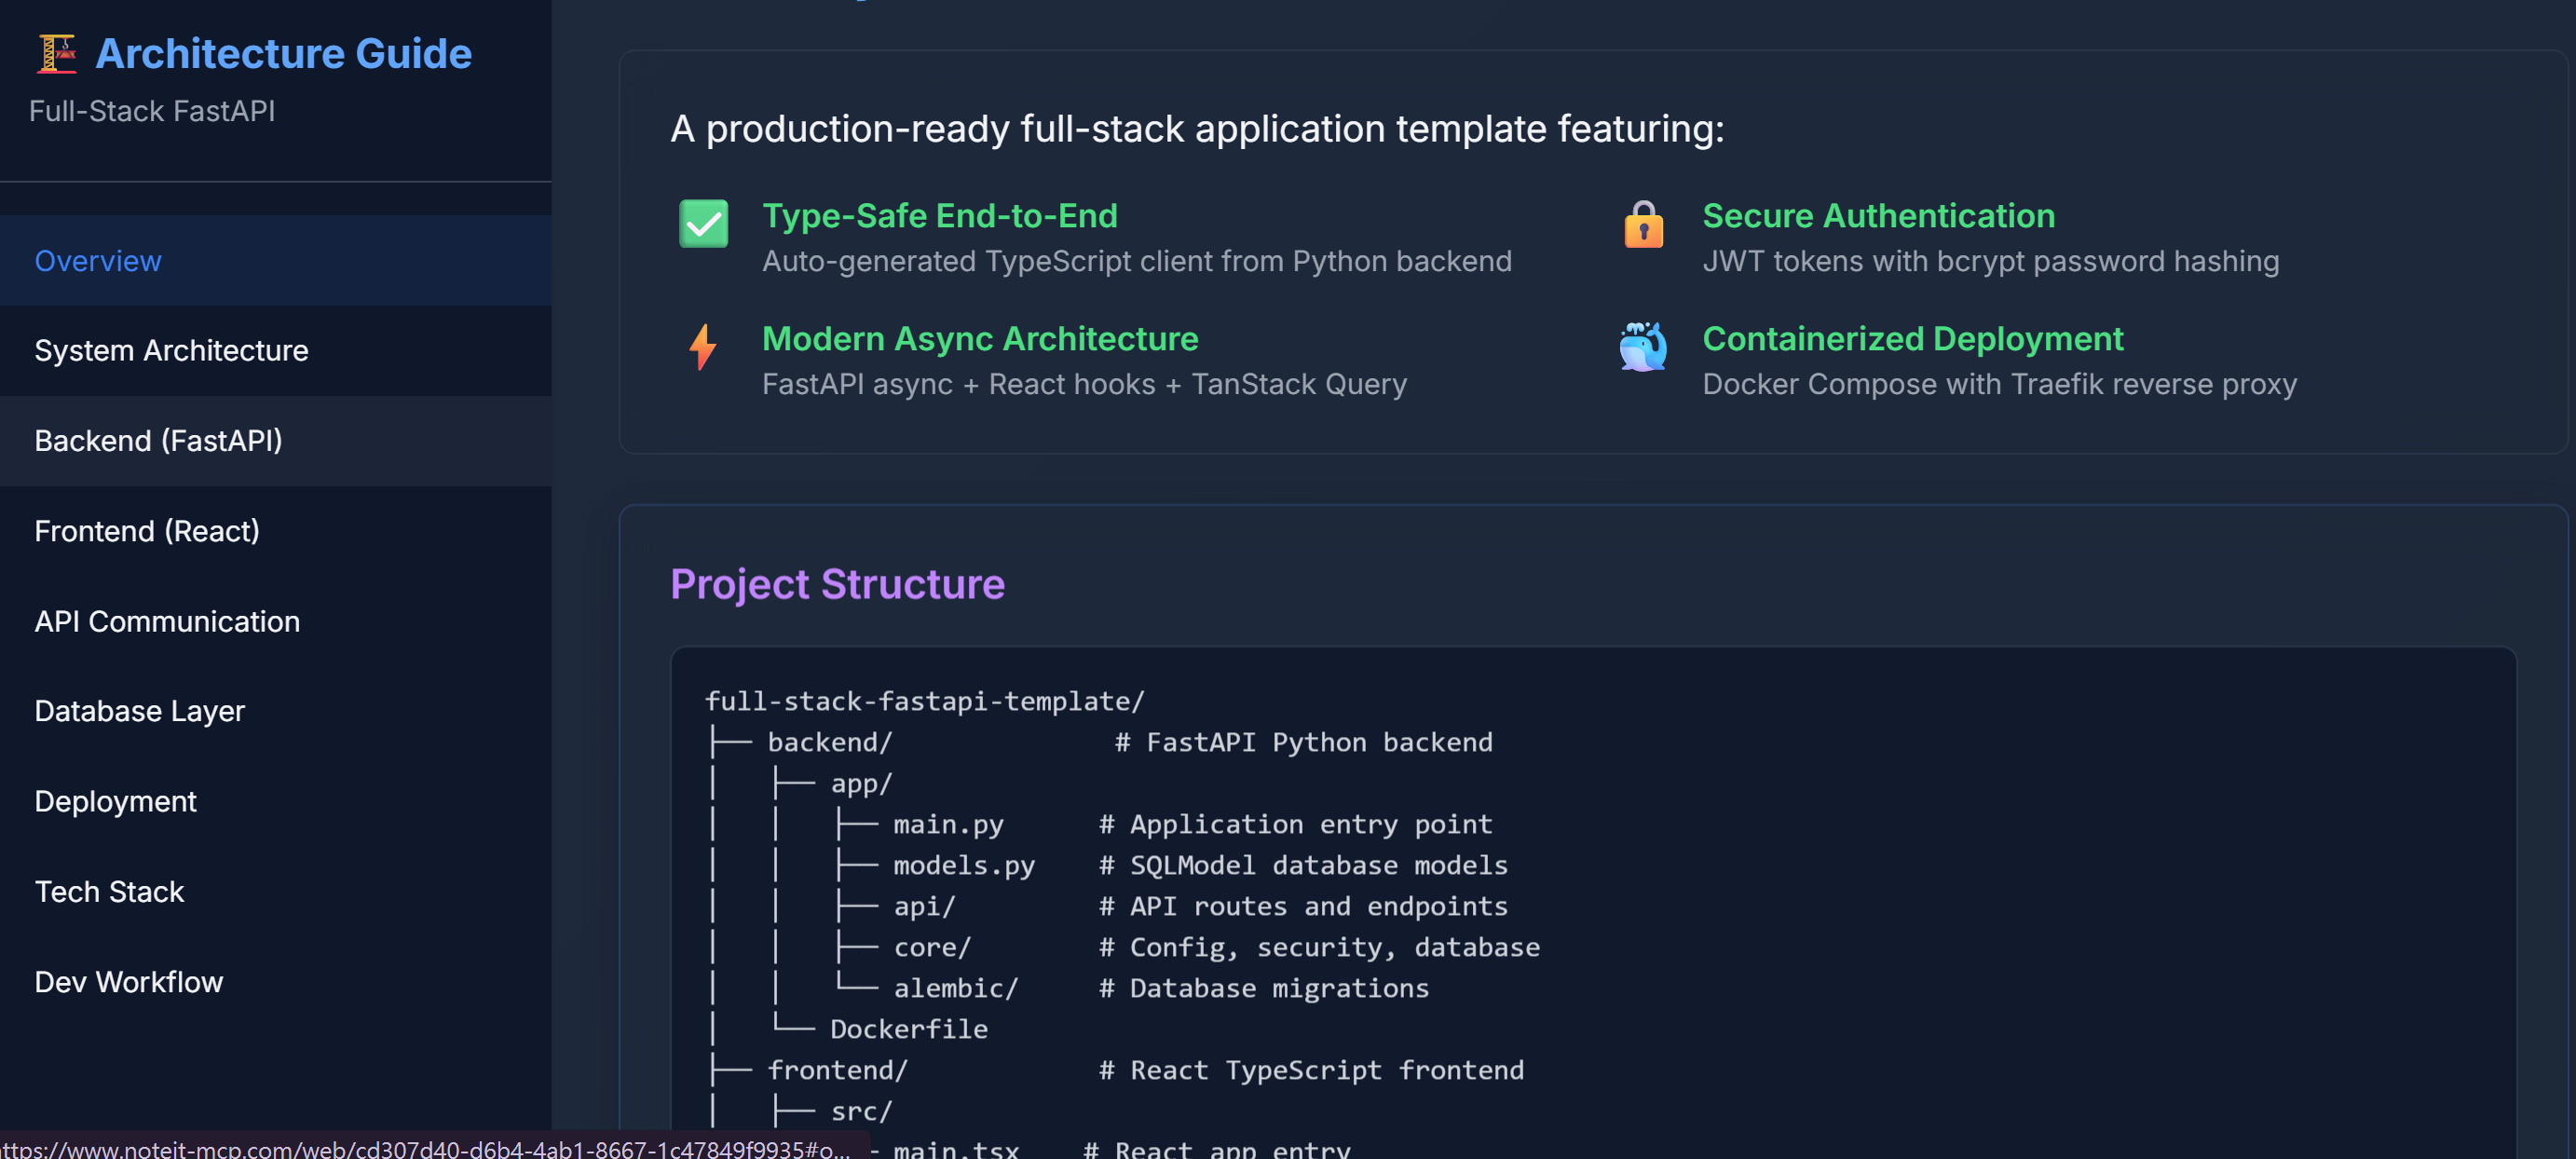This screenshot has width=2576, height=1159.
Task: Jump to Deployment section
Action: [x=115, y=801]
